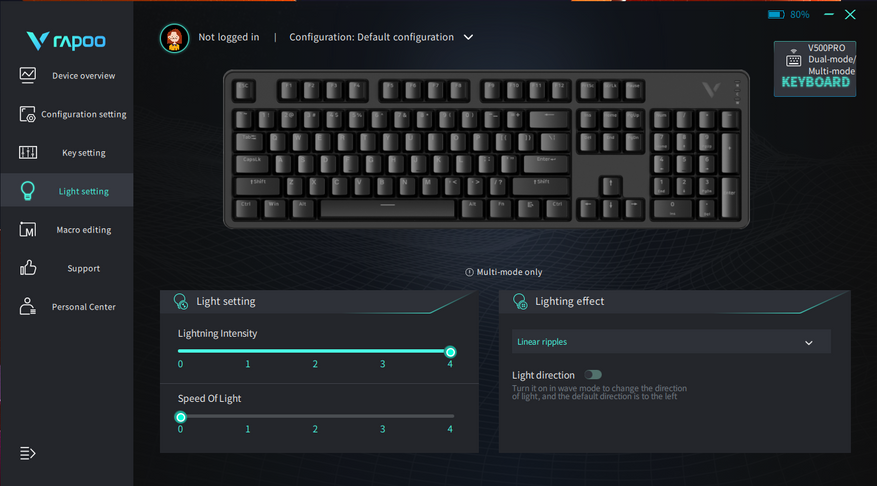Screen dimensions: 877x486
Task: Click the Not logged in link
Action: coord(229,37)
